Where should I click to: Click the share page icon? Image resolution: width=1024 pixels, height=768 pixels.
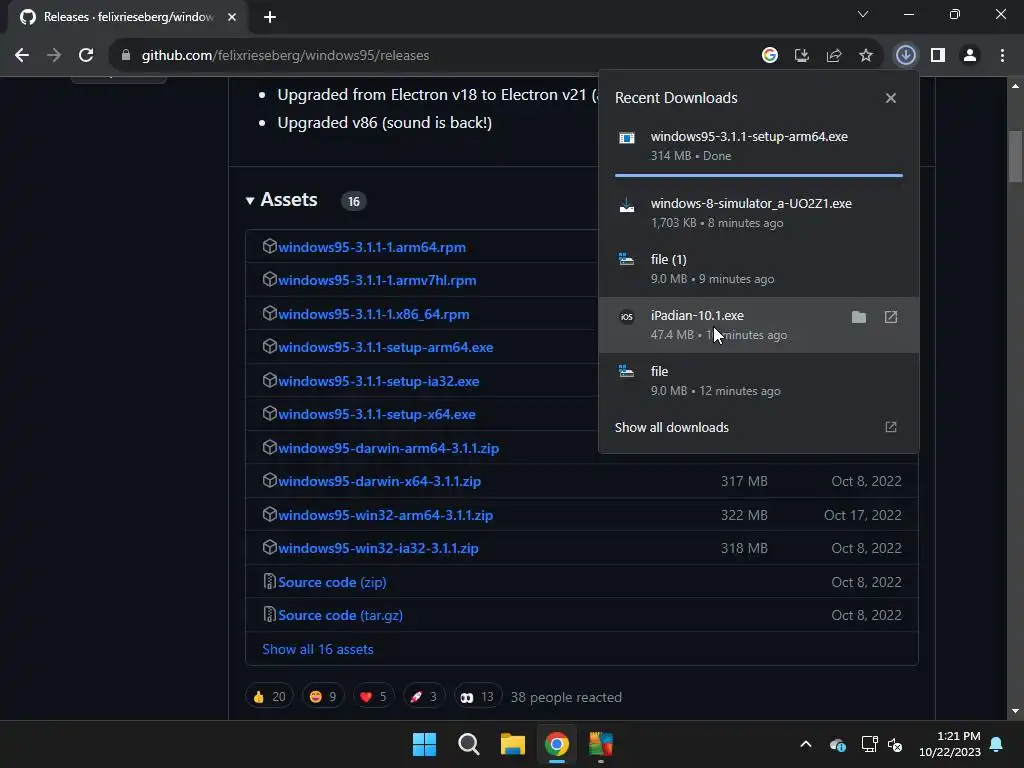833,55
